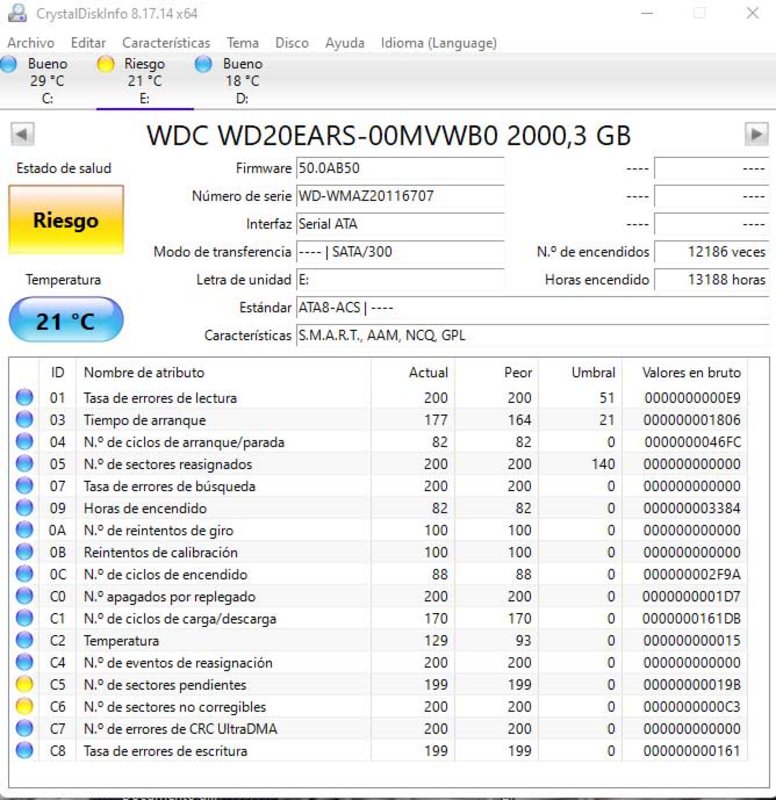Select the Bueno 18 °C drive D: tab
The width and height of the screenshot is (776, 800).
tap(242, 81)
